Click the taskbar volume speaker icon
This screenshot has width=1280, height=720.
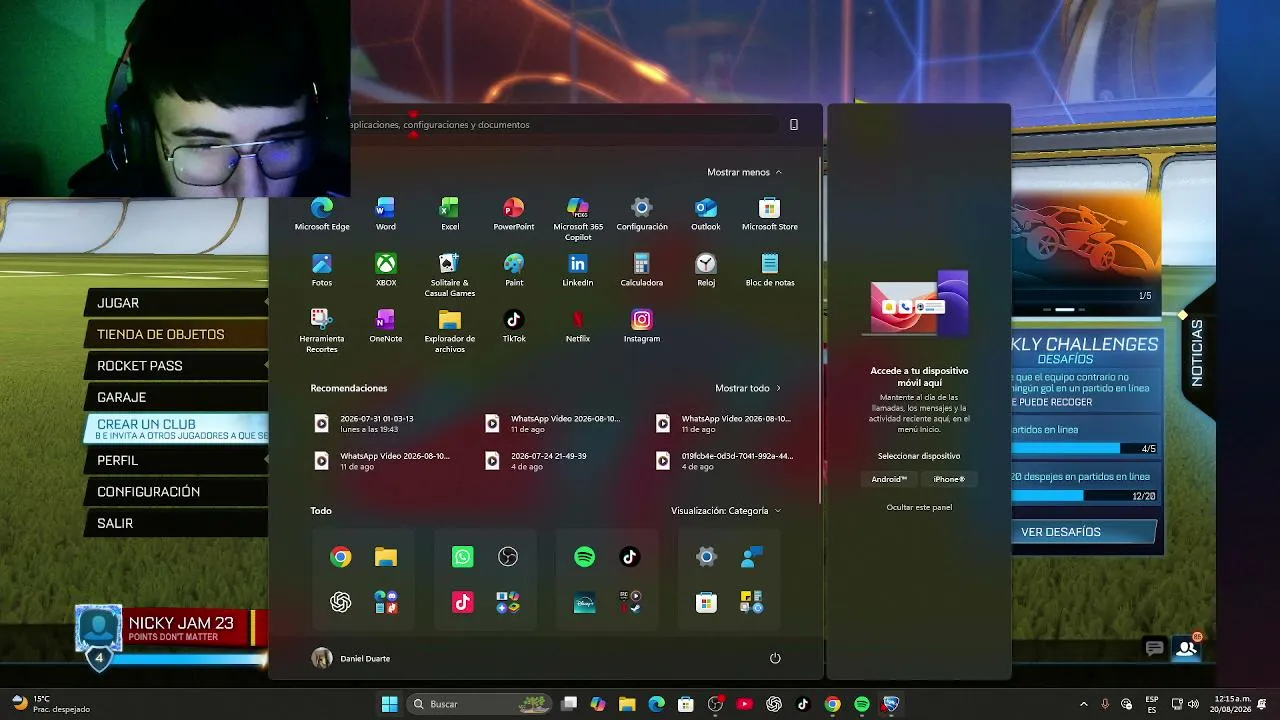[x=1193, y=704]
